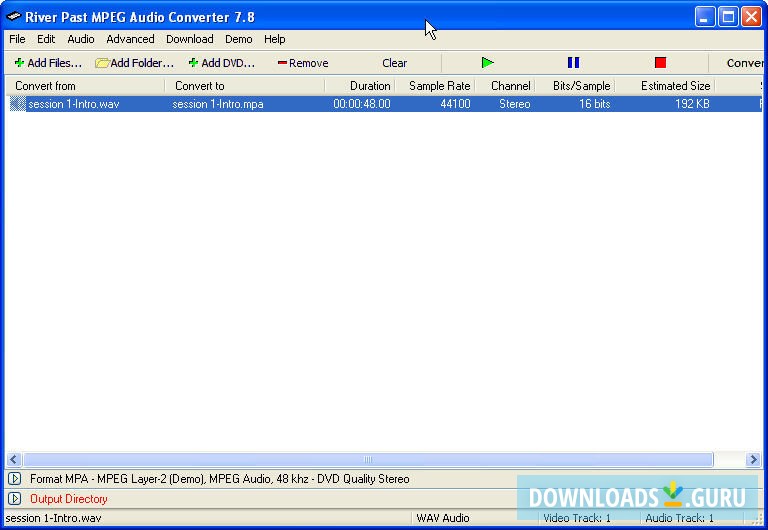Clear the file list
The height and width of the screenshot is (530, 768).
394,63
